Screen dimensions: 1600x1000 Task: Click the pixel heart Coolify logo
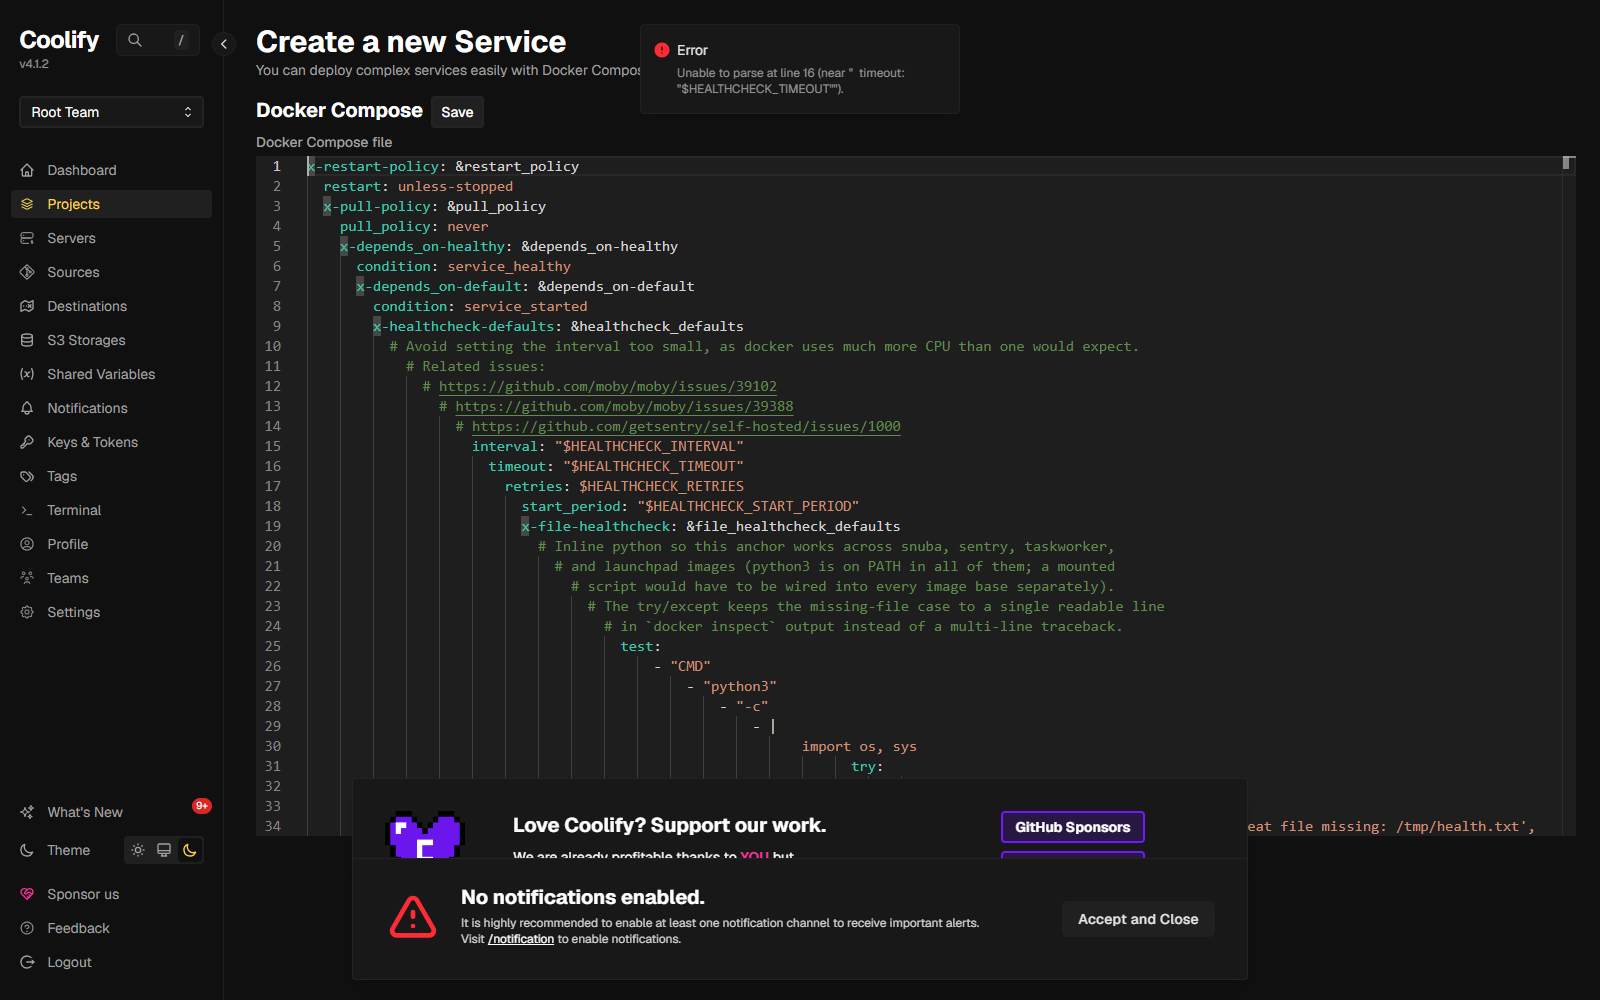tap(425, 834)
